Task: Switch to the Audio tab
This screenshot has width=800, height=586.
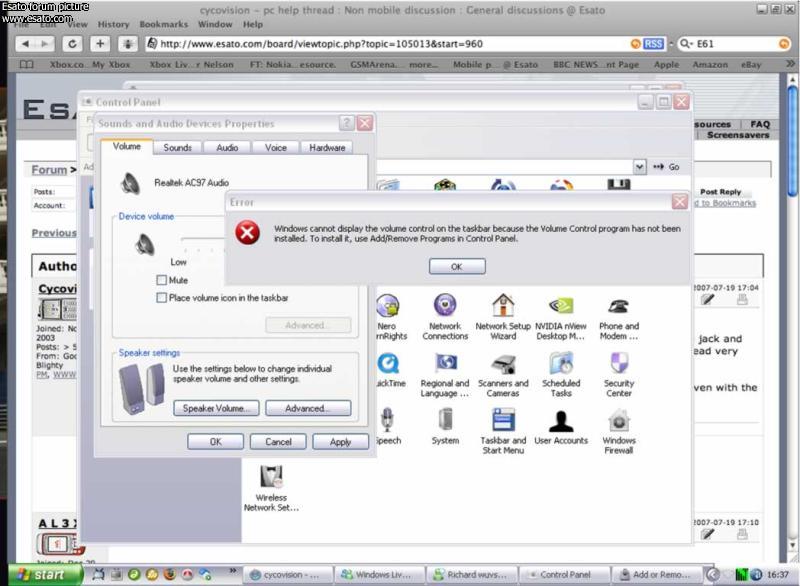Action: 227,147
